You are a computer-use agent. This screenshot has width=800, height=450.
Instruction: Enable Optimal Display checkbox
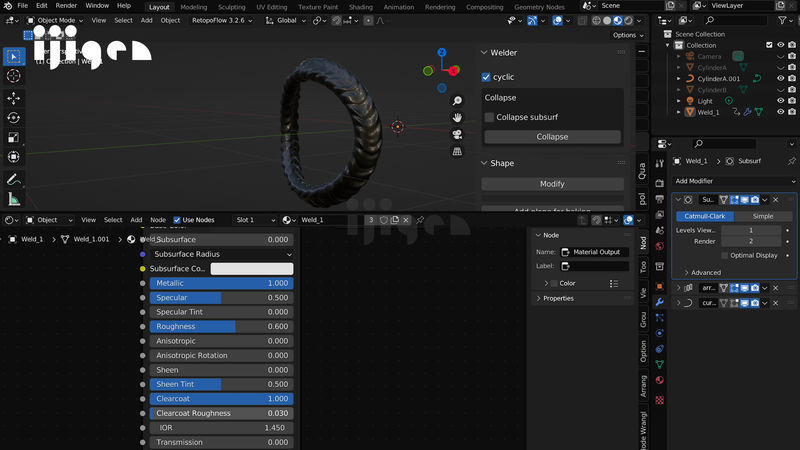point(724,255)
